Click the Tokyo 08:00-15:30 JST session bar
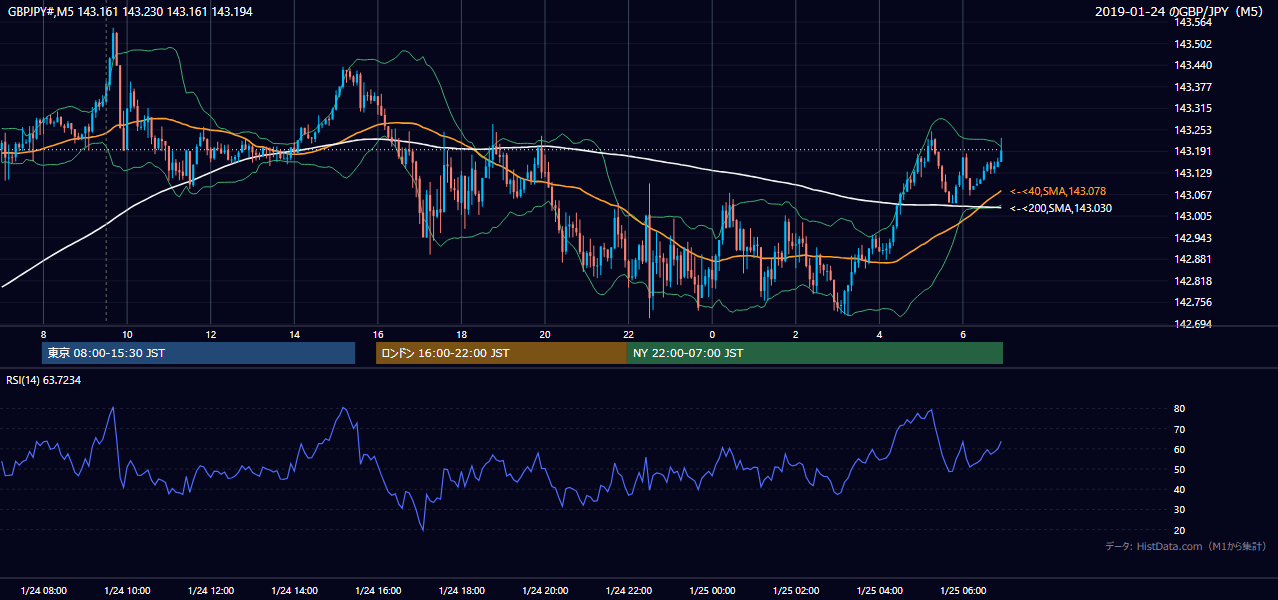This screenshot has height=600, width=1278. point(198,353)
